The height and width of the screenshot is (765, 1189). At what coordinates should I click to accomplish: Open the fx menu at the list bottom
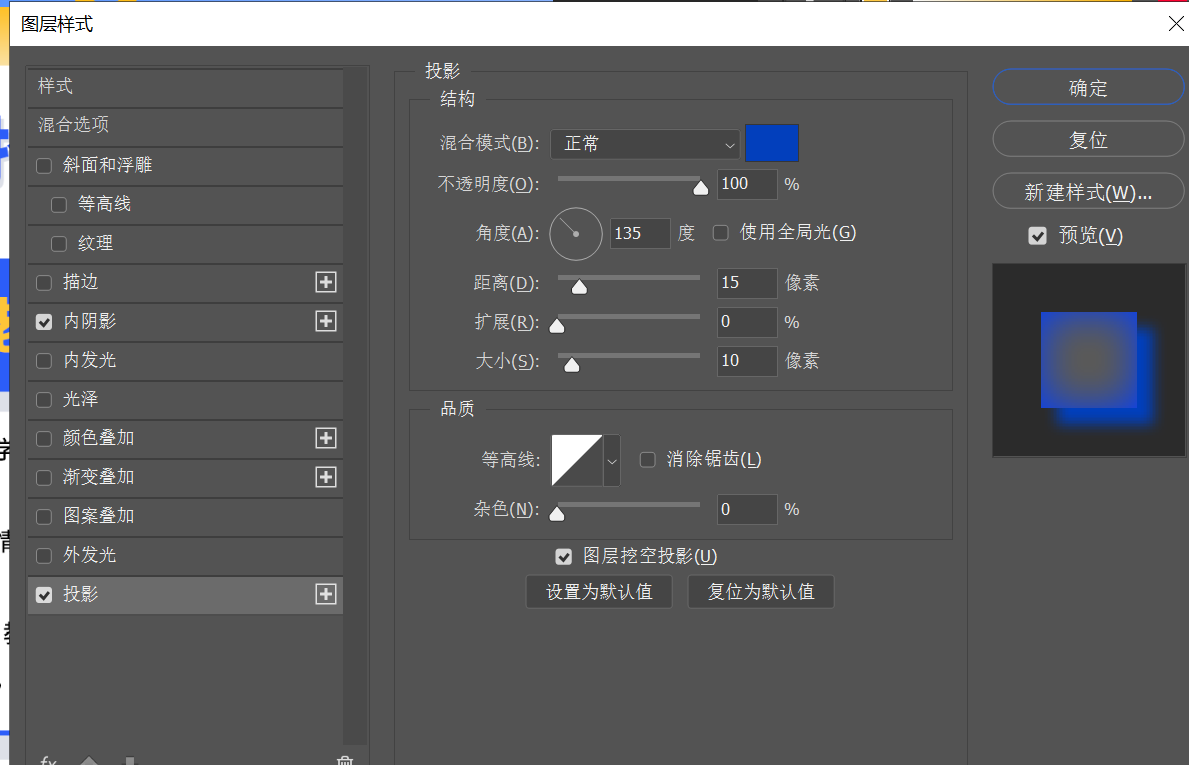(x=49, y=760)
